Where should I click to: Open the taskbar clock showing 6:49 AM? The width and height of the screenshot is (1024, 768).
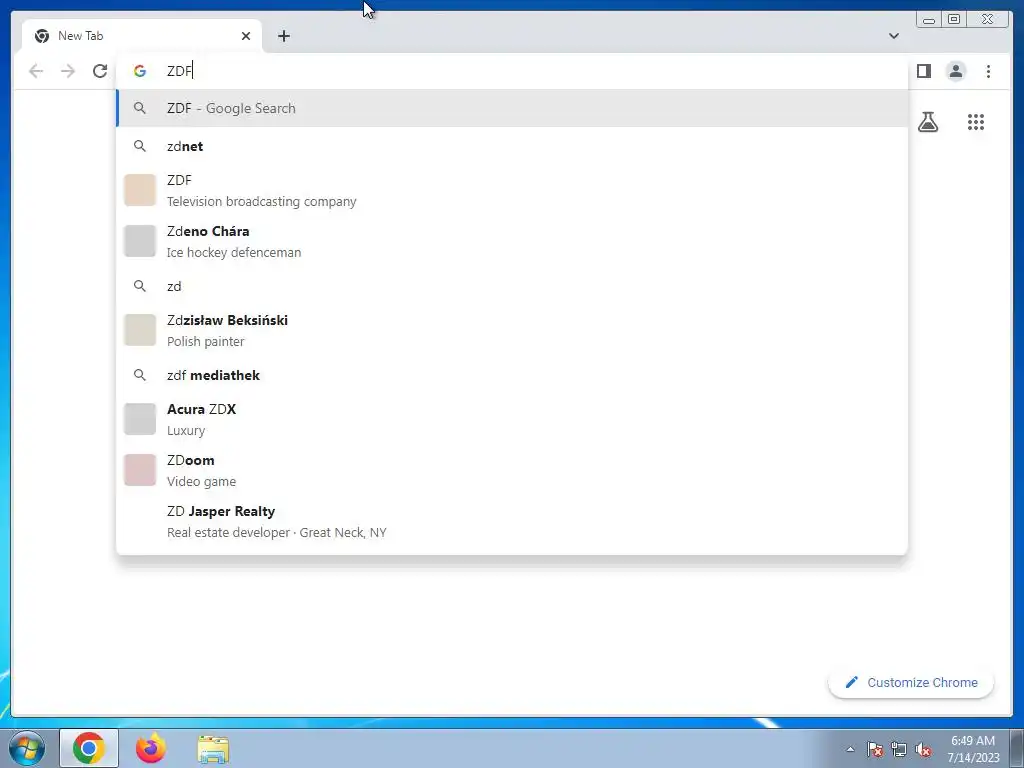(x=973, y=749)
